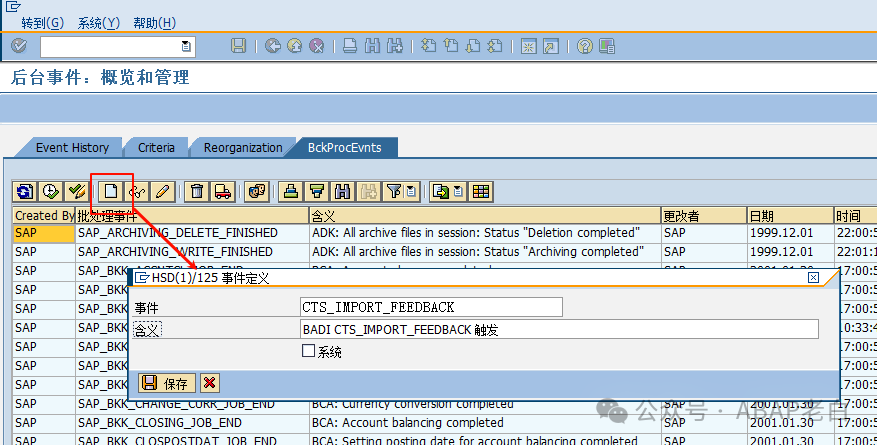The width and height of the screenshot is (877, 445).
Task: Click the Enter checkmark icon in the SAP toolbar
Action: coord(19,46)
